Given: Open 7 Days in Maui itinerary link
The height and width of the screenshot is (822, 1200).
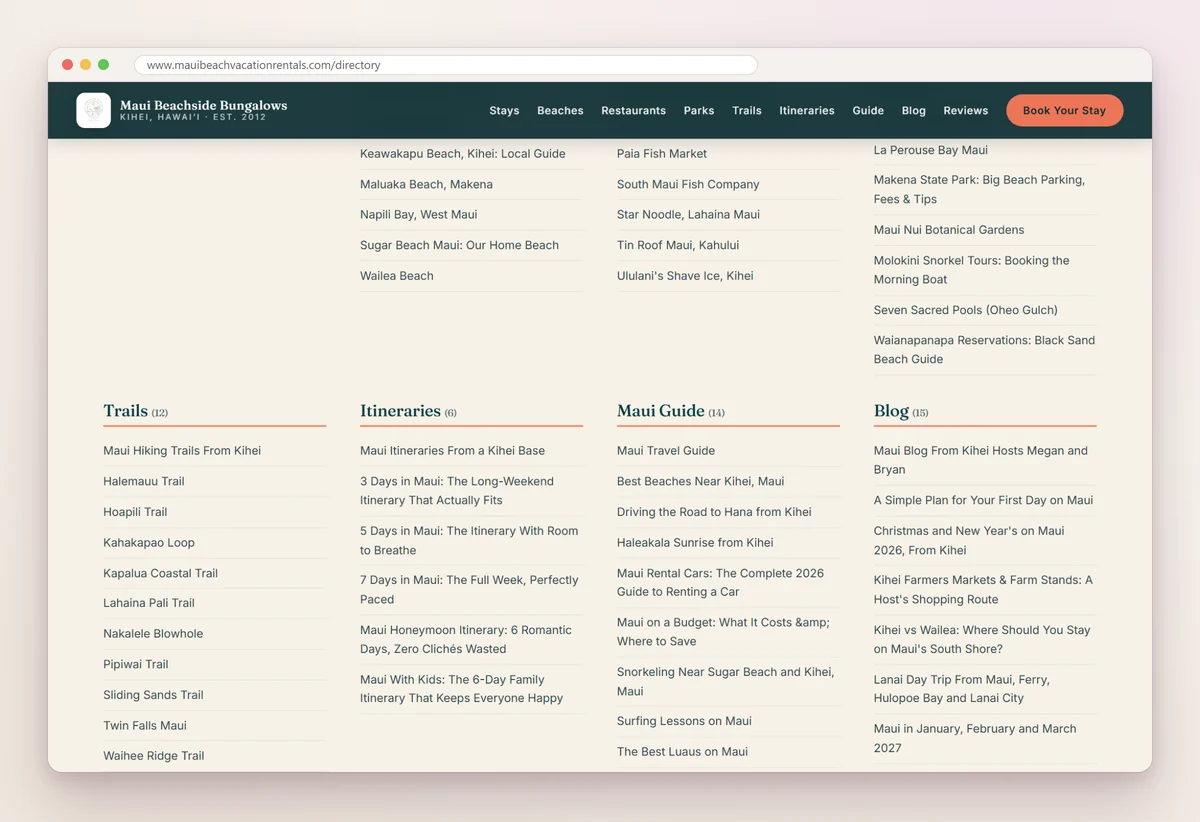Looking at the screenshot, I should click(469, 590).
